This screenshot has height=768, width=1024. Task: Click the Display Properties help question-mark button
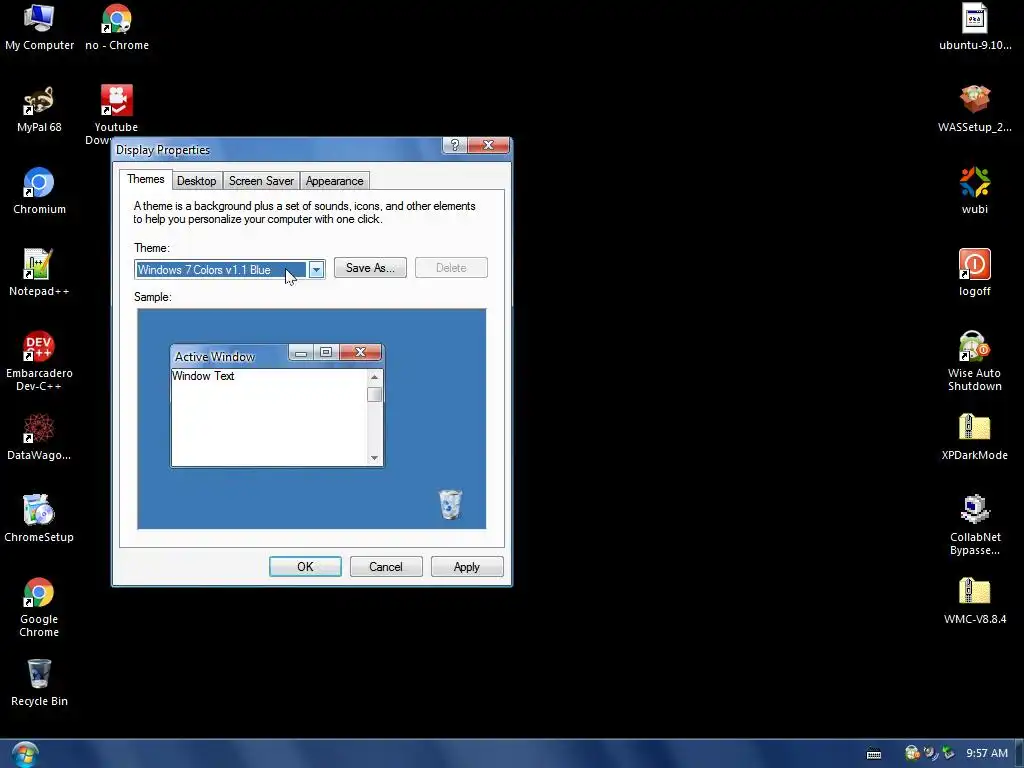pyautogui.click(x=455, y=145)
